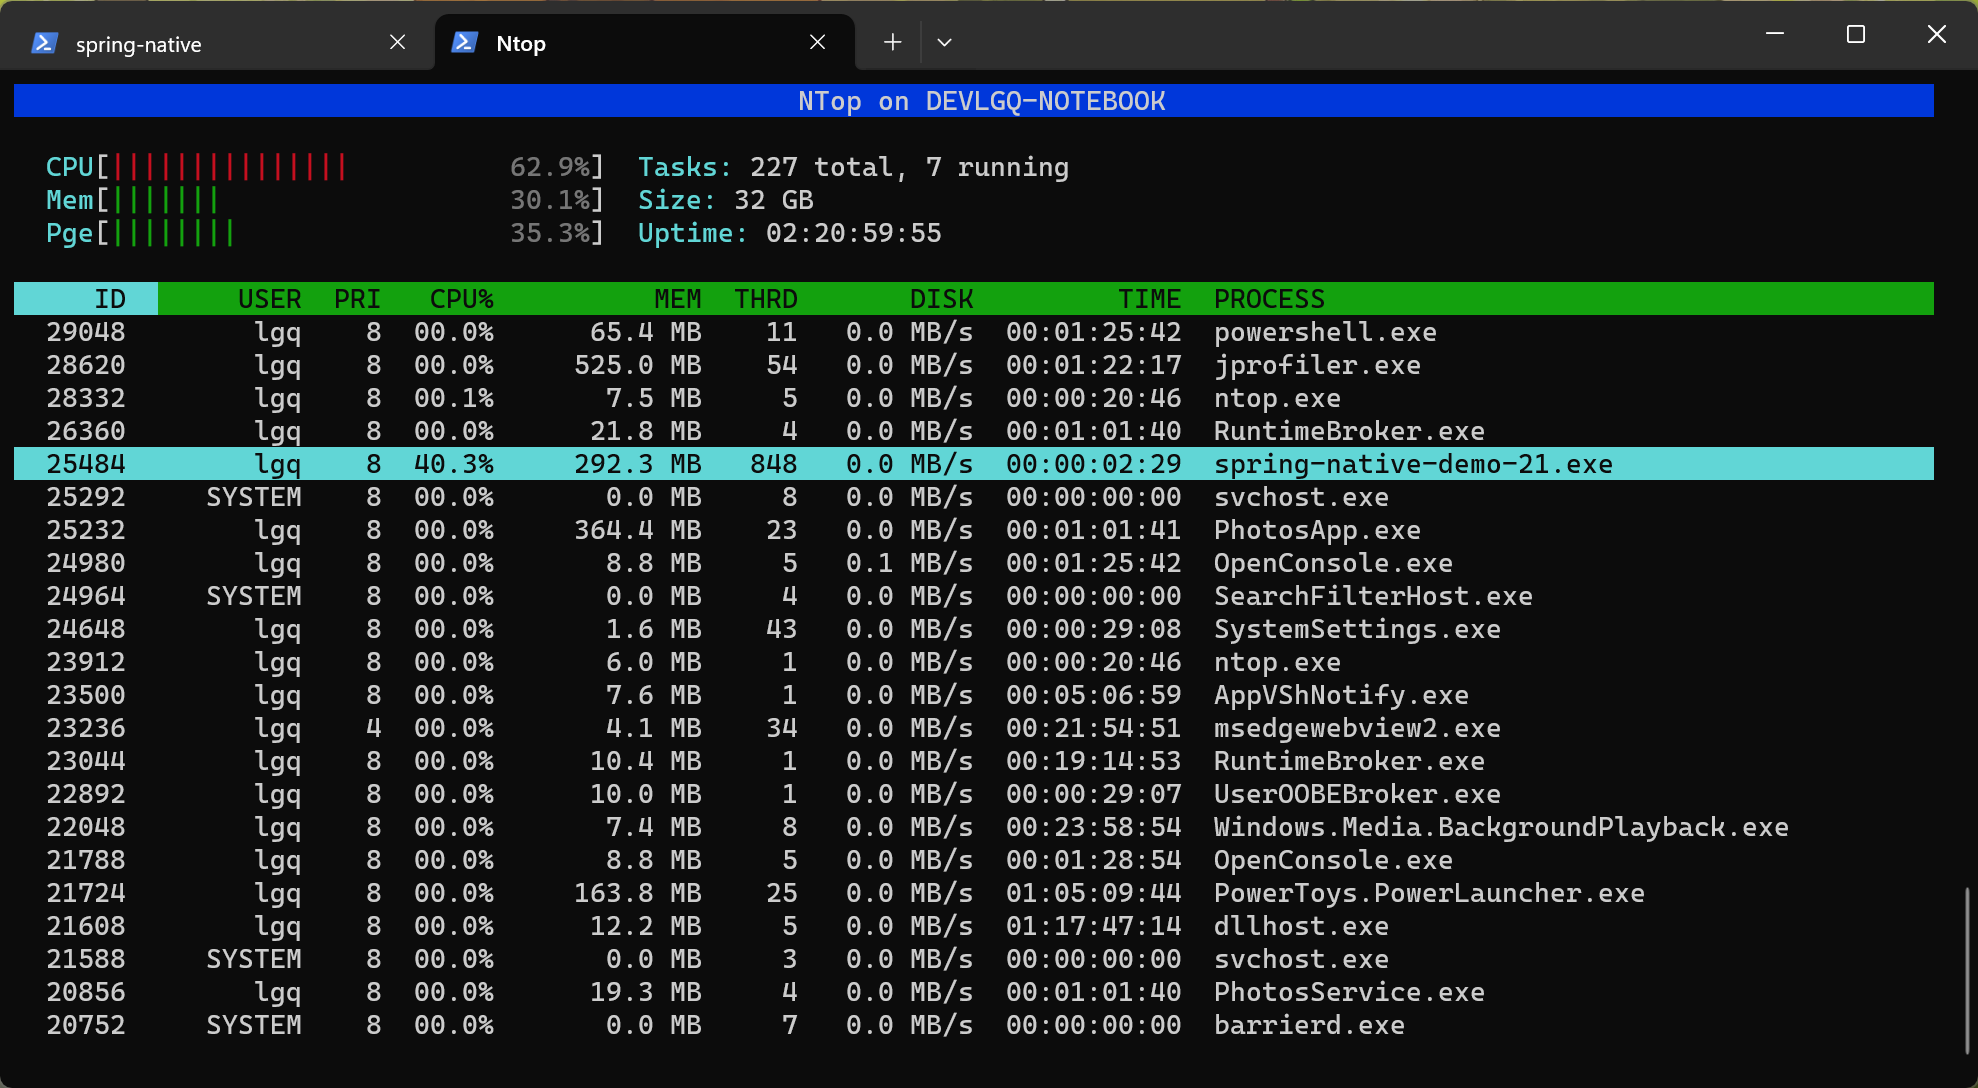Click the PowerShell icon on Ntop tab

pos(465,42)
